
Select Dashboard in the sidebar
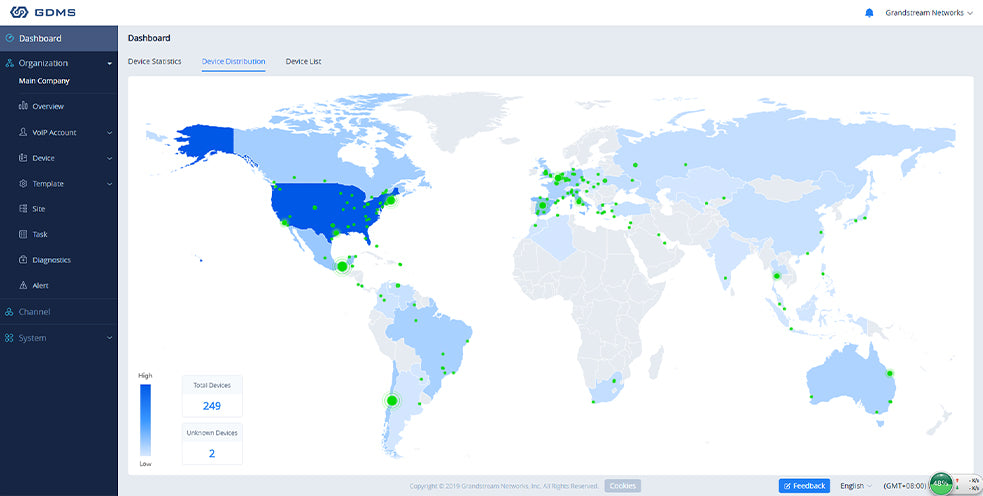tap(59, 38)
